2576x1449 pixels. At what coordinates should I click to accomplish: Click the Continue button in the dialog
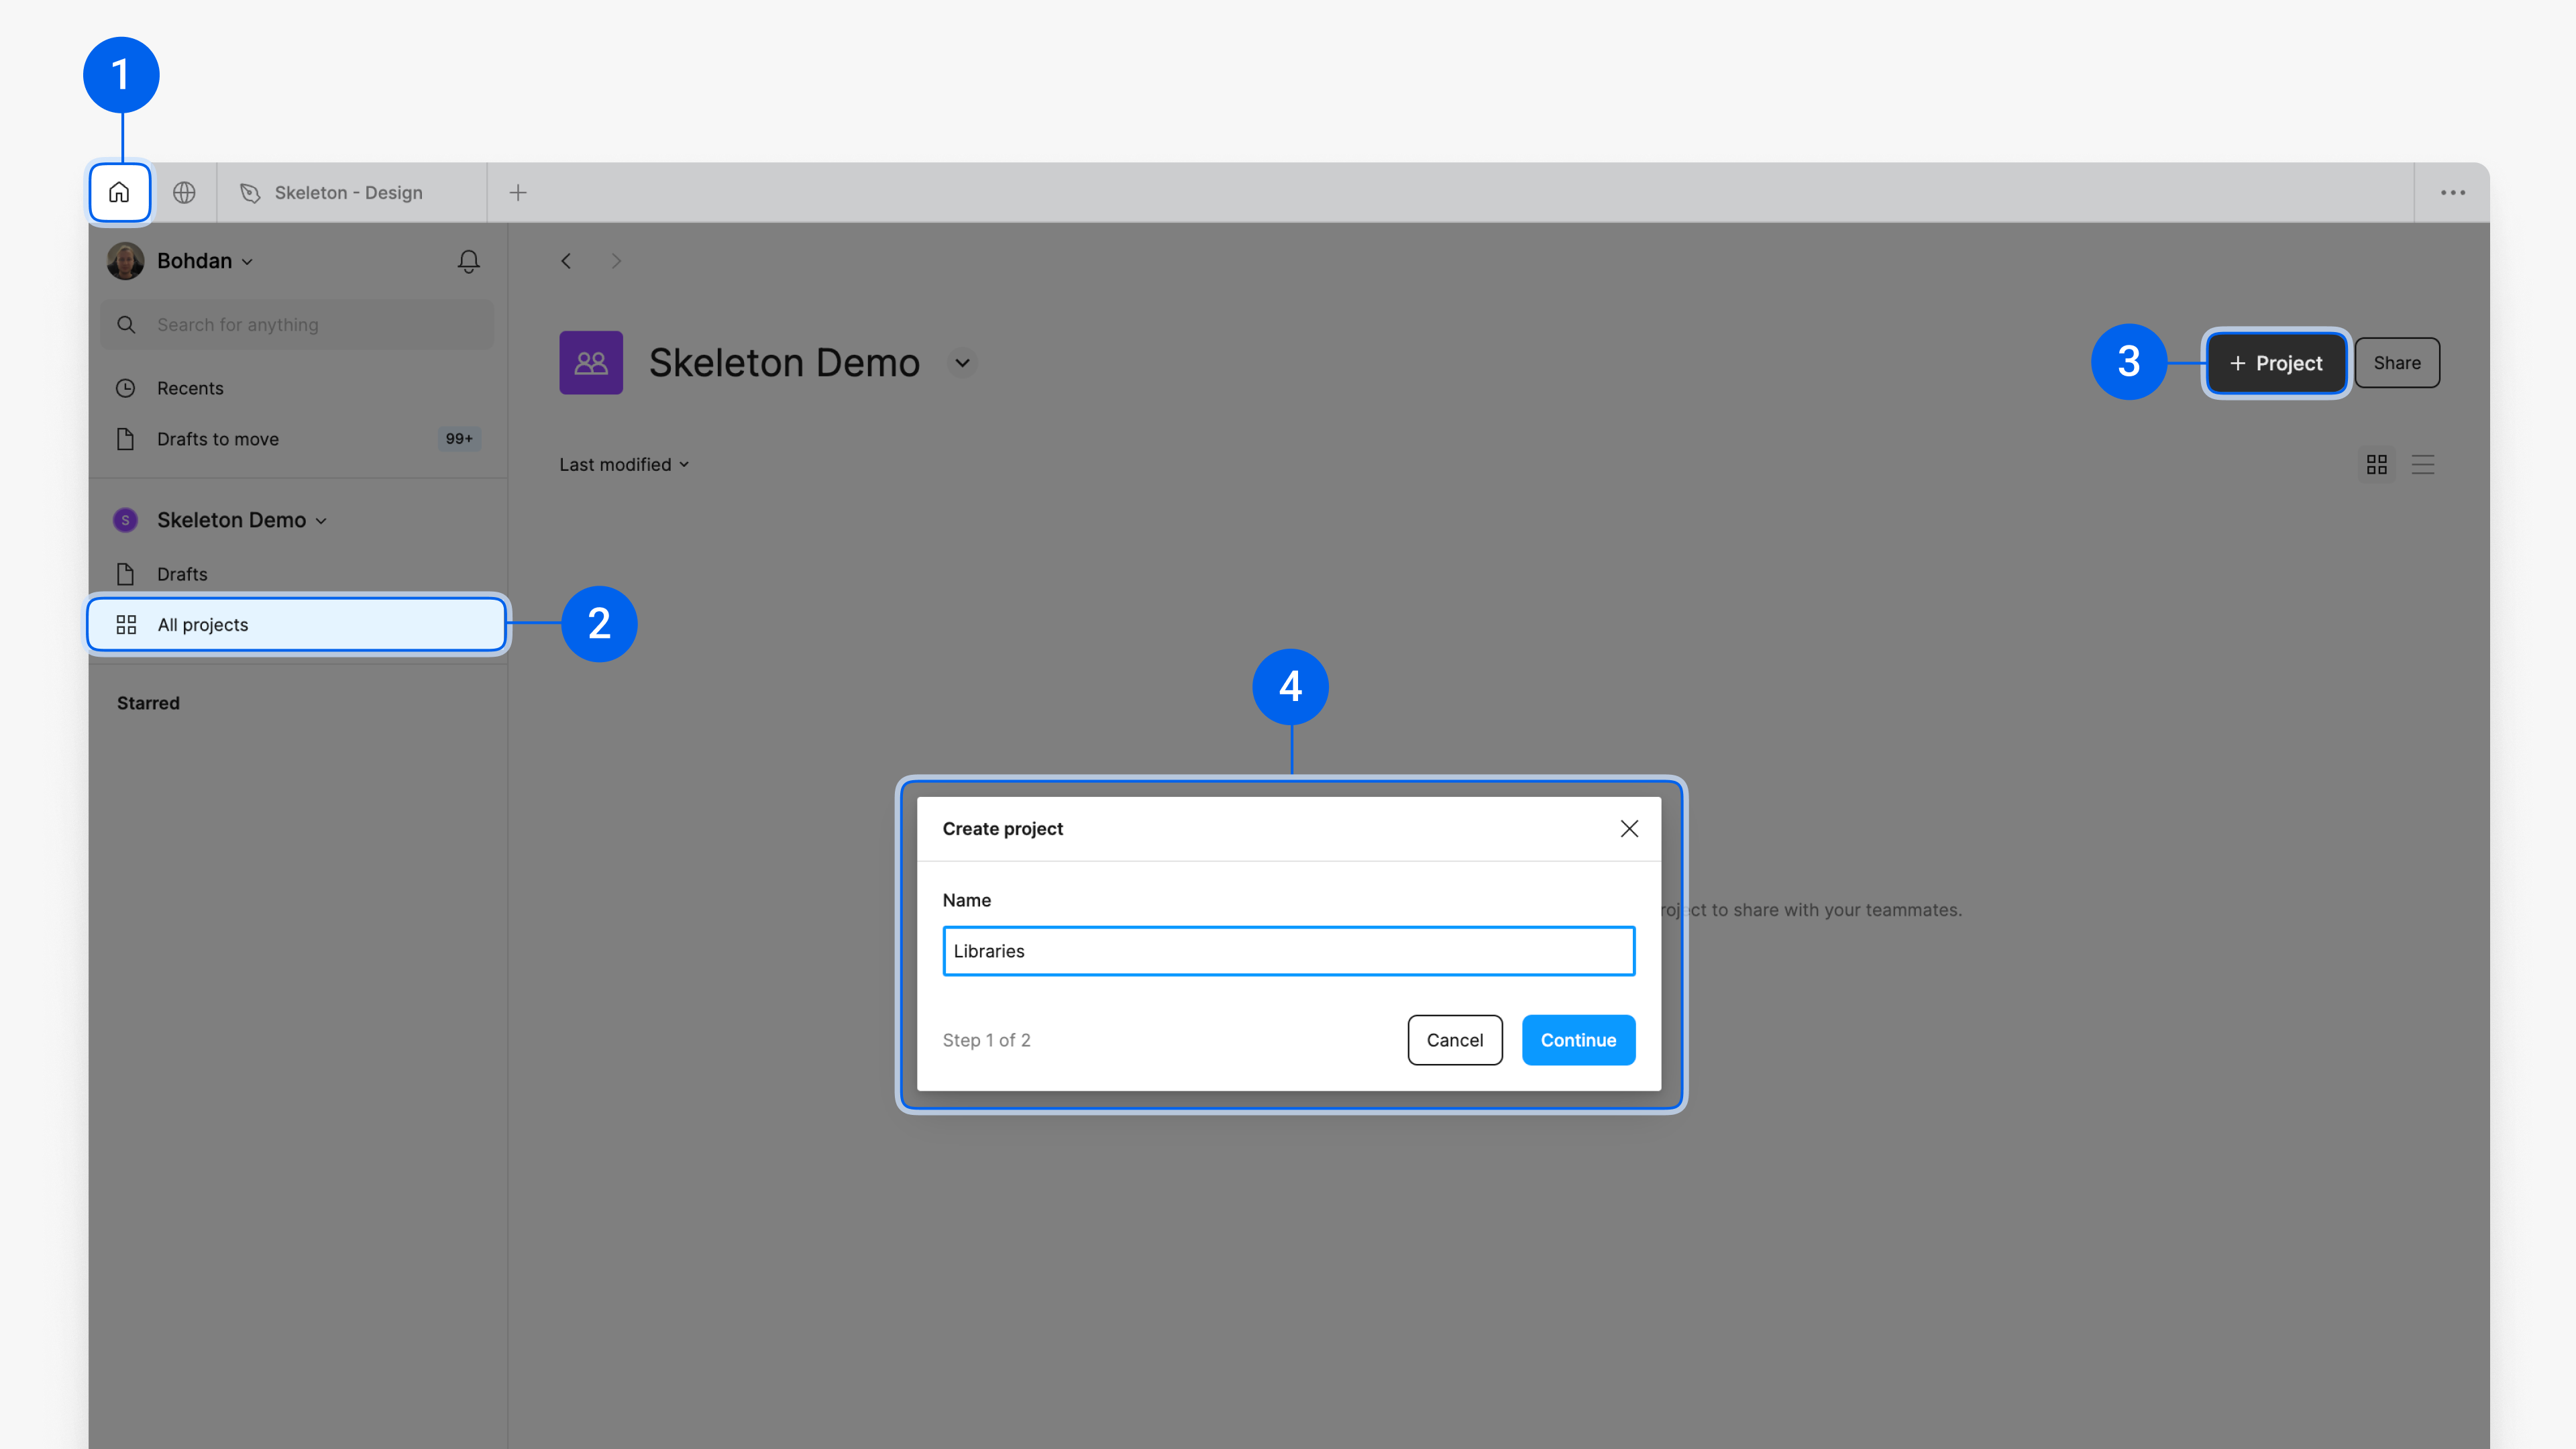point(1578,1040)
